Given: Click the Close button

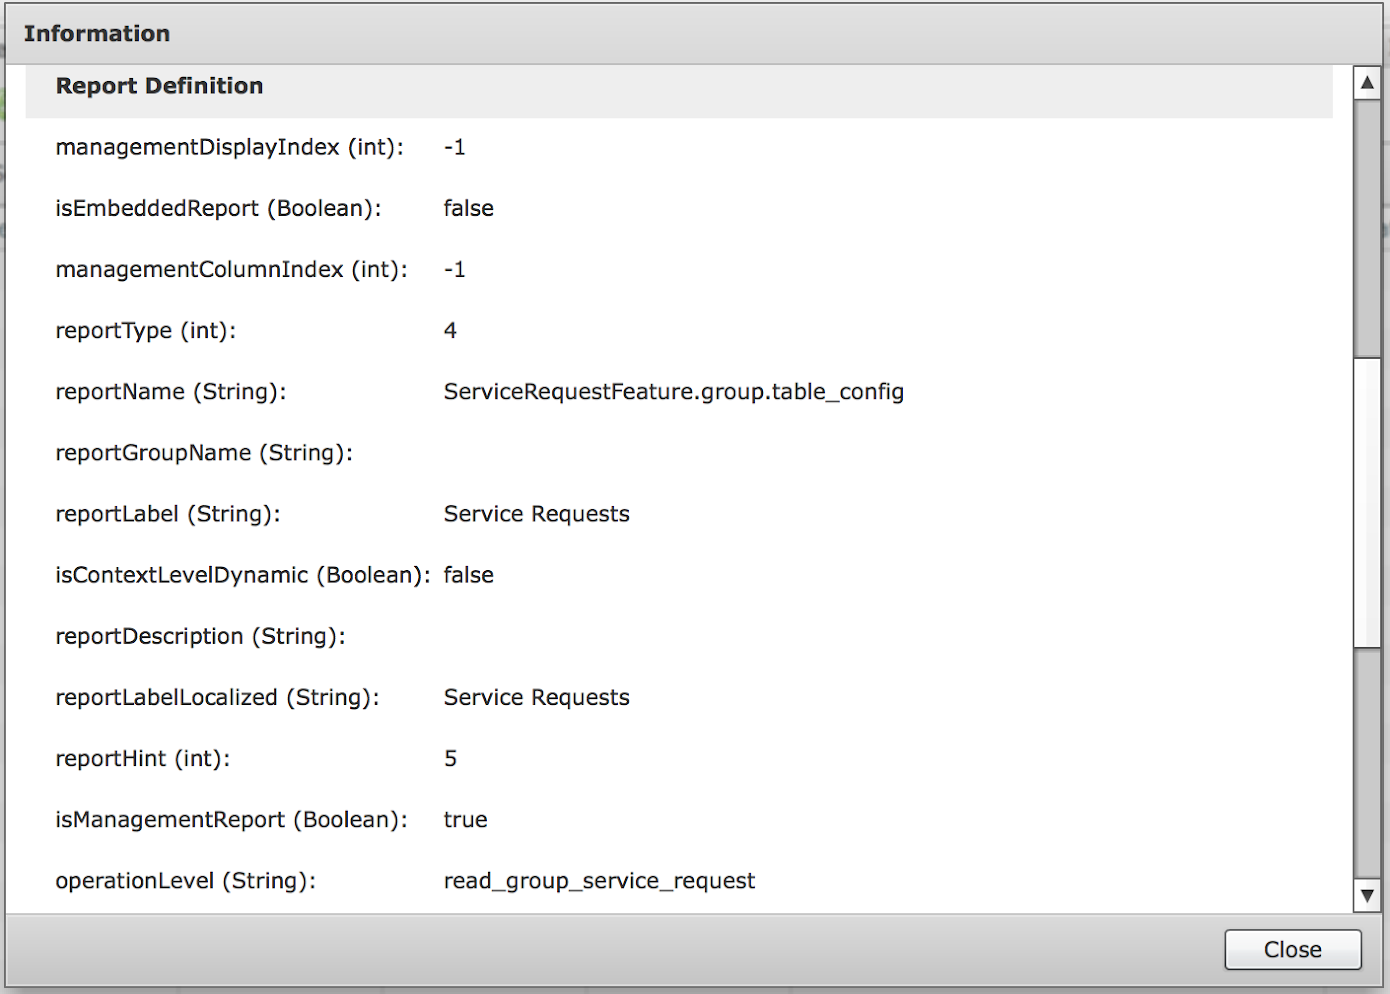Looking at the screenshot, I should [1292, 950].
